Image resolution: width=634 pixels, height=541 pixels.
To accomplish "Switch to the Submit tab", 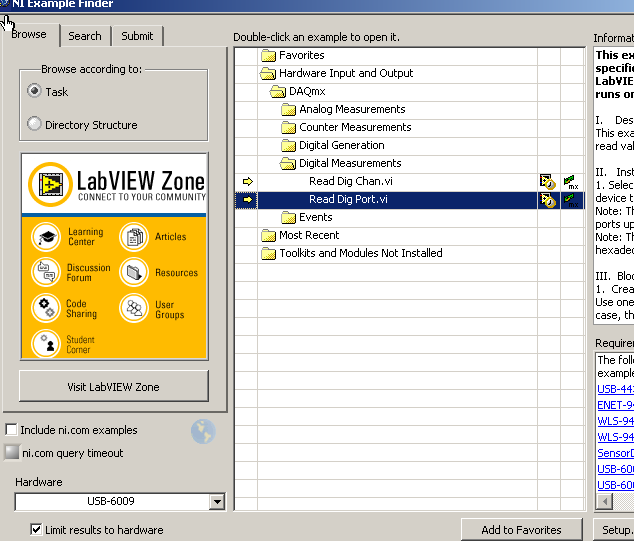I will (137, 36).
